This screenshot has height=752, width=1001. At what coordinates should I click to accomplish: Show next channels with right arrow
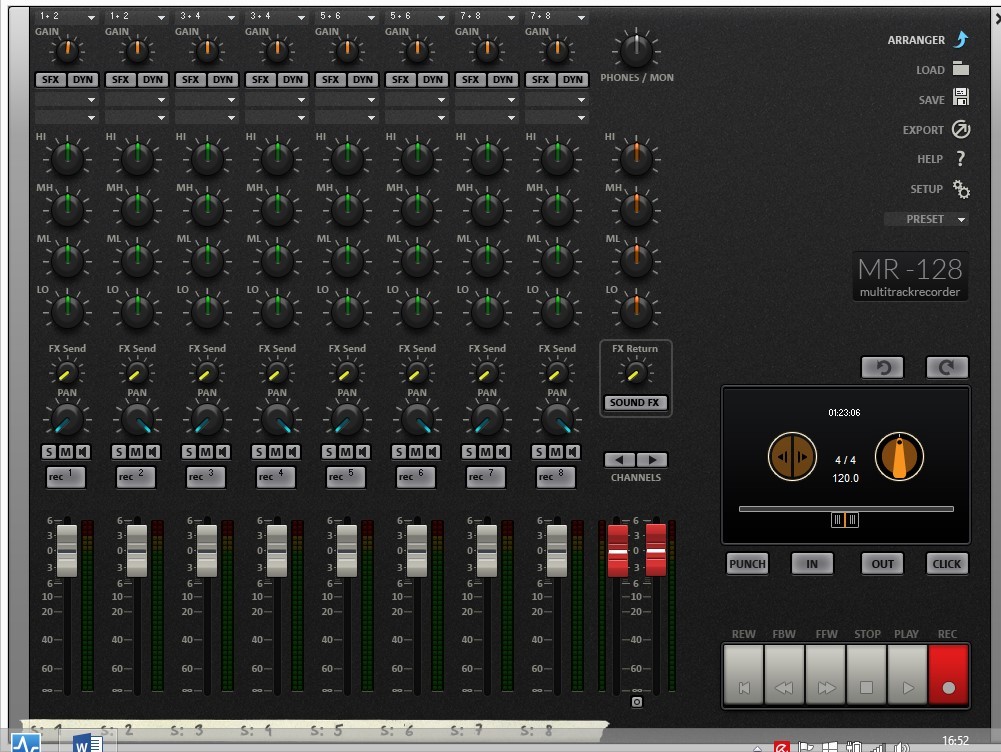(652, 460)
